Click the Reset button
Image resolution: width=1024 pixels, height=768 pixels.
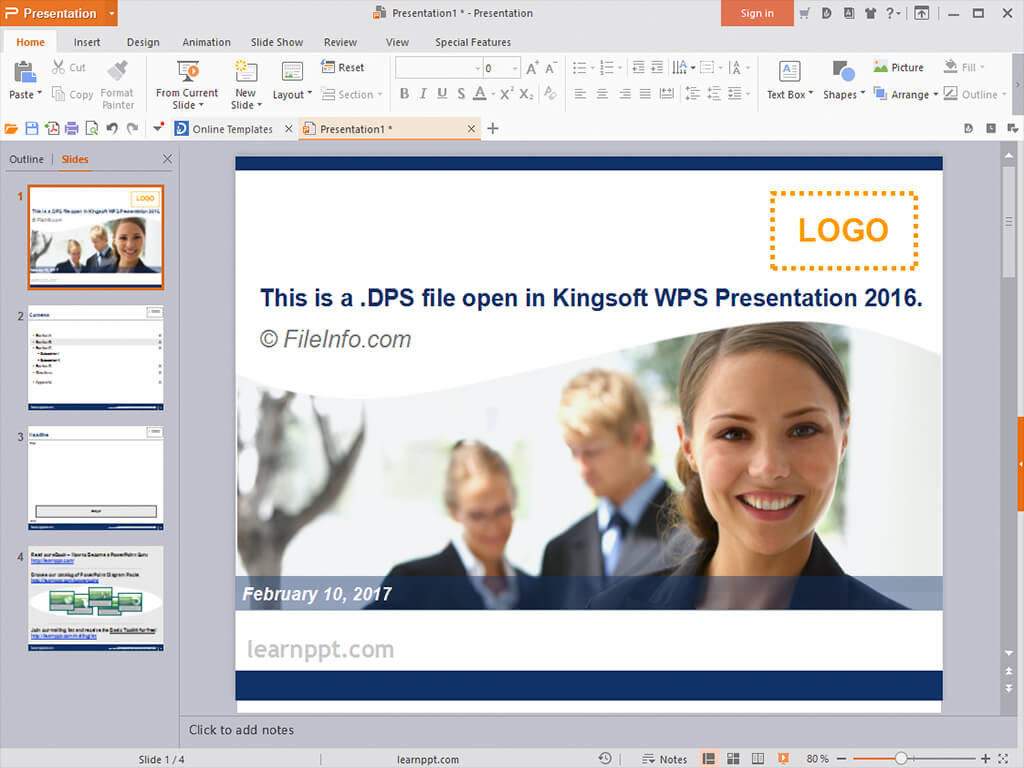click(x=343, y=67)
